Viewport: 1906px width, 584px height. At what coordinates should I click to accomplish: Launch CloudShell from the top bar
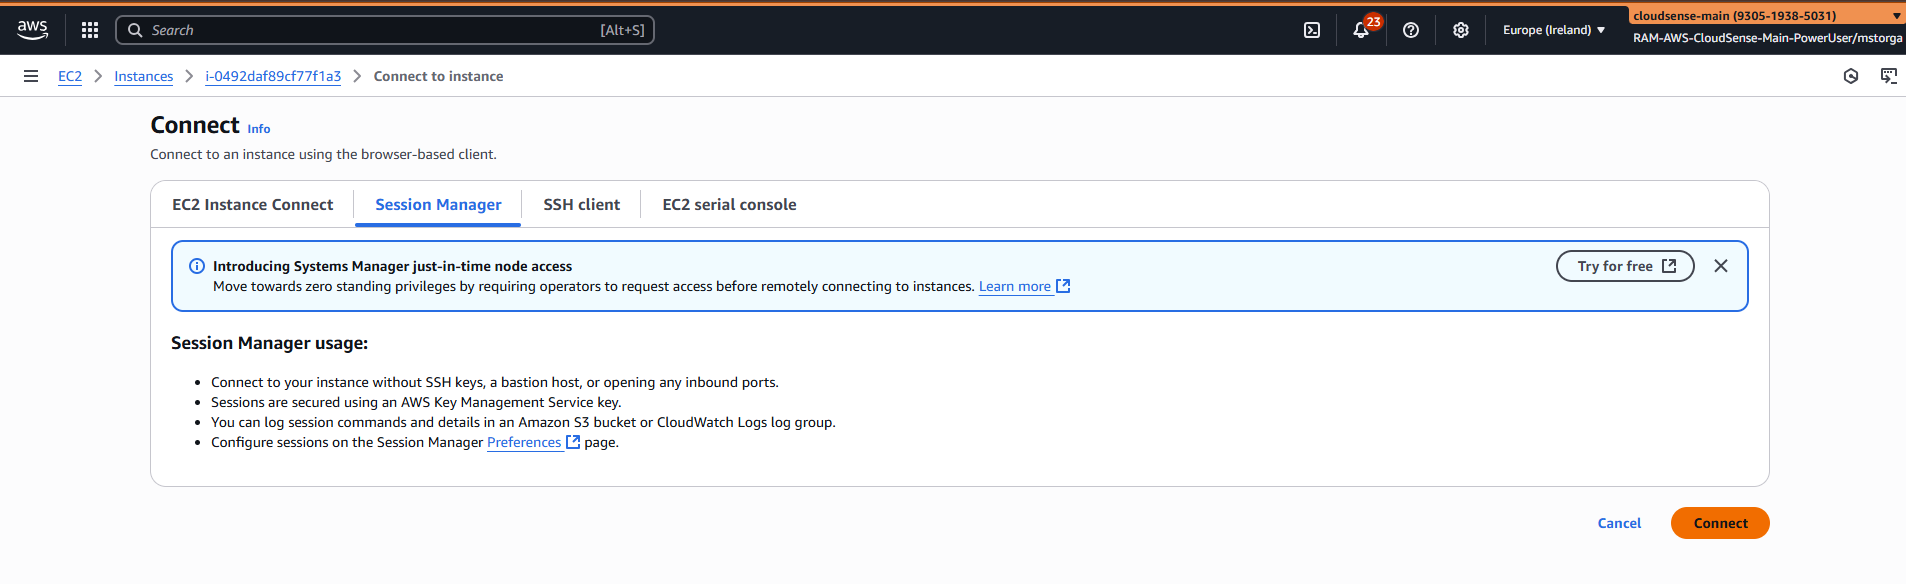(1312, 30)
